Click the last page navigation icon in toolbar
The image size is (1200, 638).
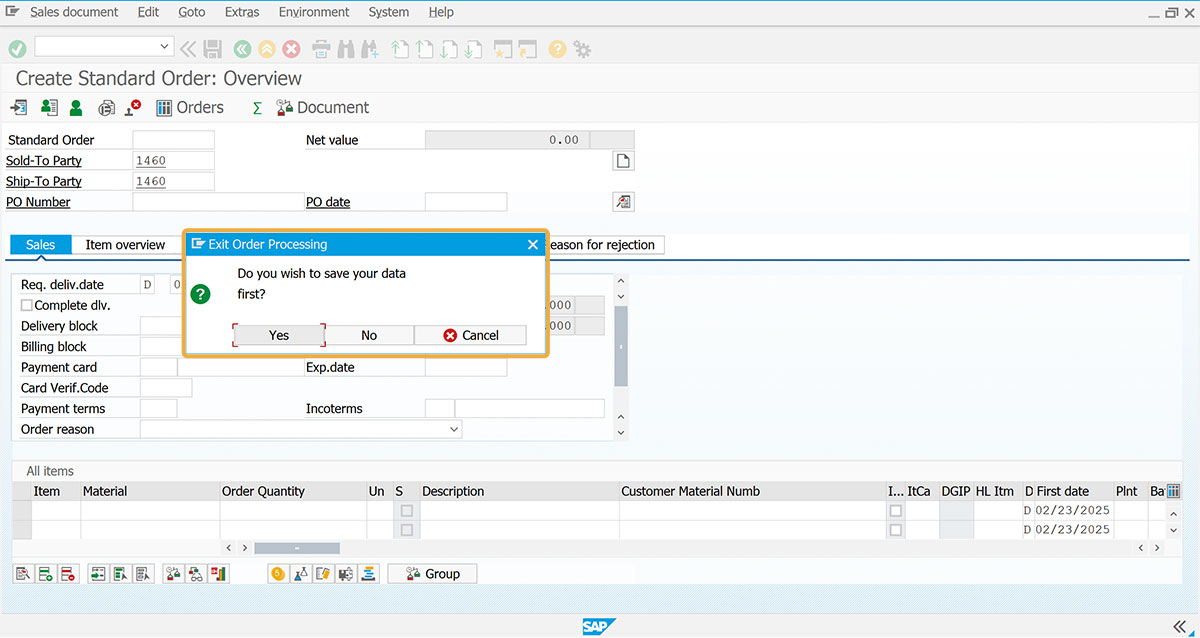click(x=474, y=48)
